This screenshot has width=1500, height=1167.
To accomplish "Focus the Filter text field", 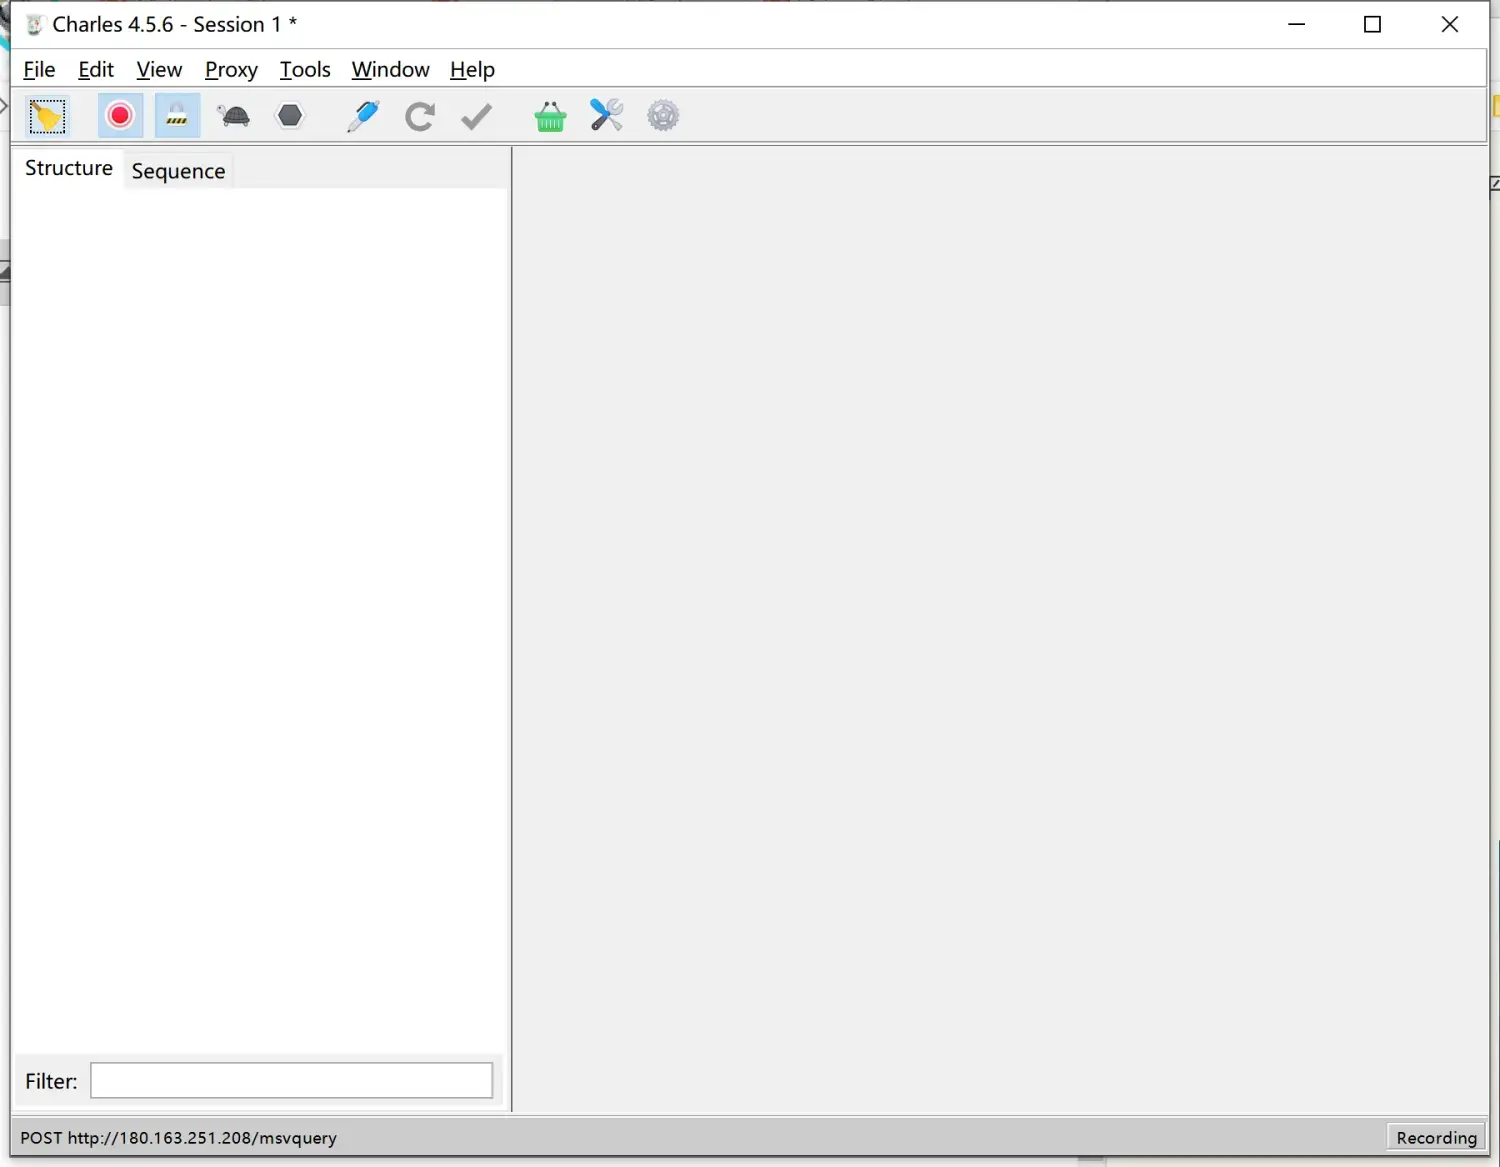I will tap(291, 1081).
